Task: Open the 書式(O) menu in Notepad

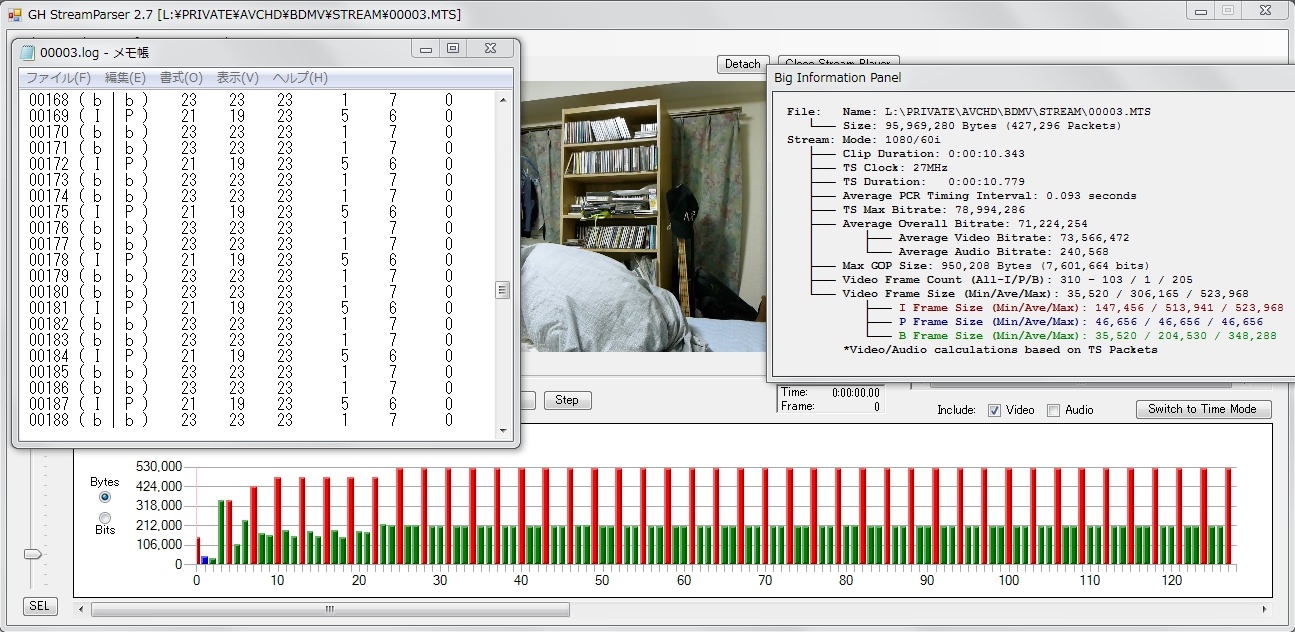Action: (x=181, y=78)
